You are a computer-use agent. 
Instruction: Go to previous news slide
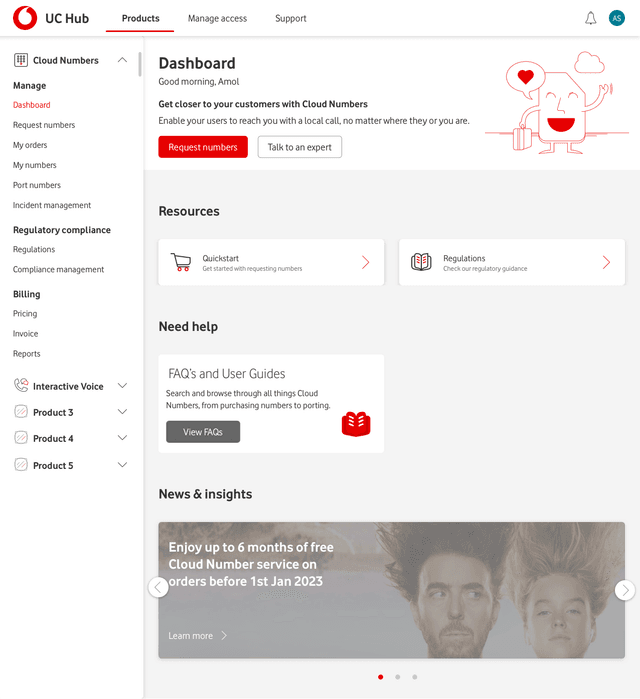point(158,588)
